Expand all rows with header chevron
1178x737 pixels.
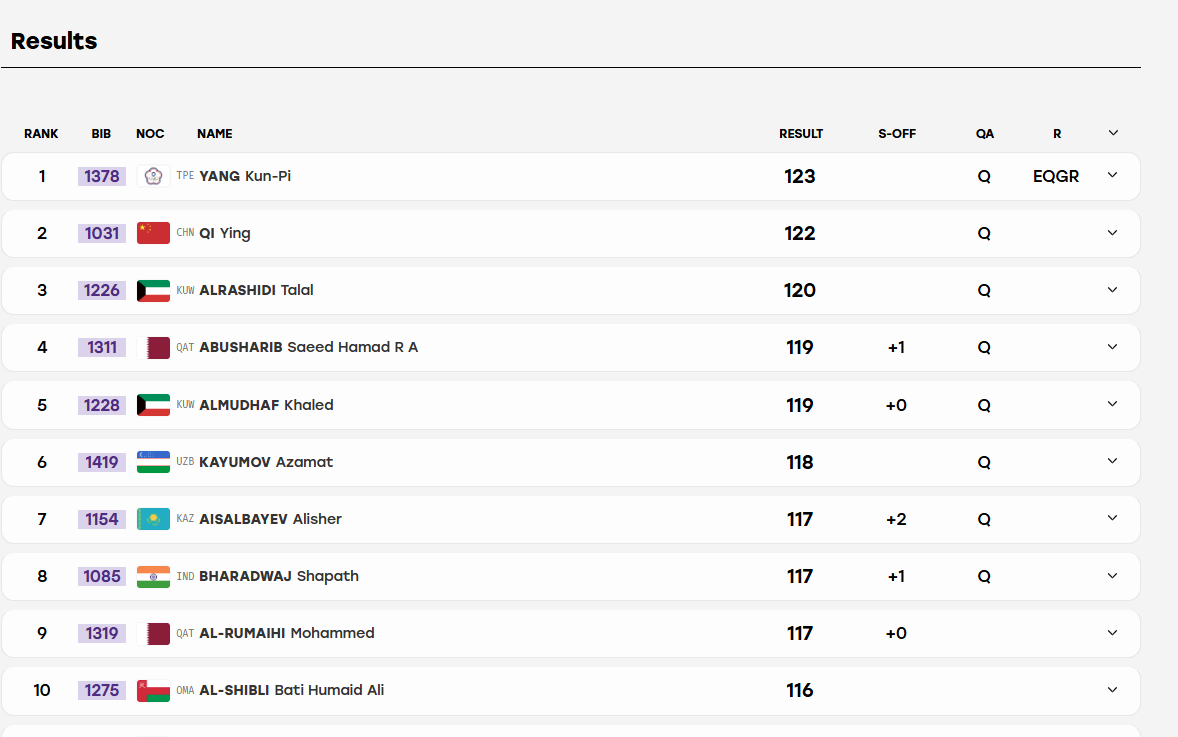pos(1113,133)
